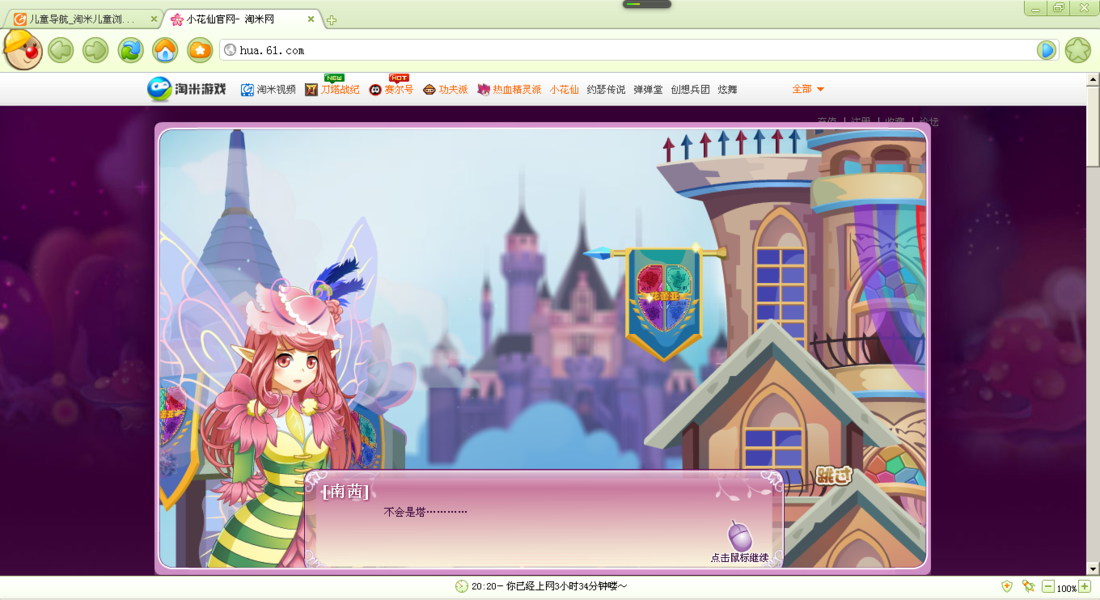
Task: Close the 儿童导航 tab
Action: point(154,20)
